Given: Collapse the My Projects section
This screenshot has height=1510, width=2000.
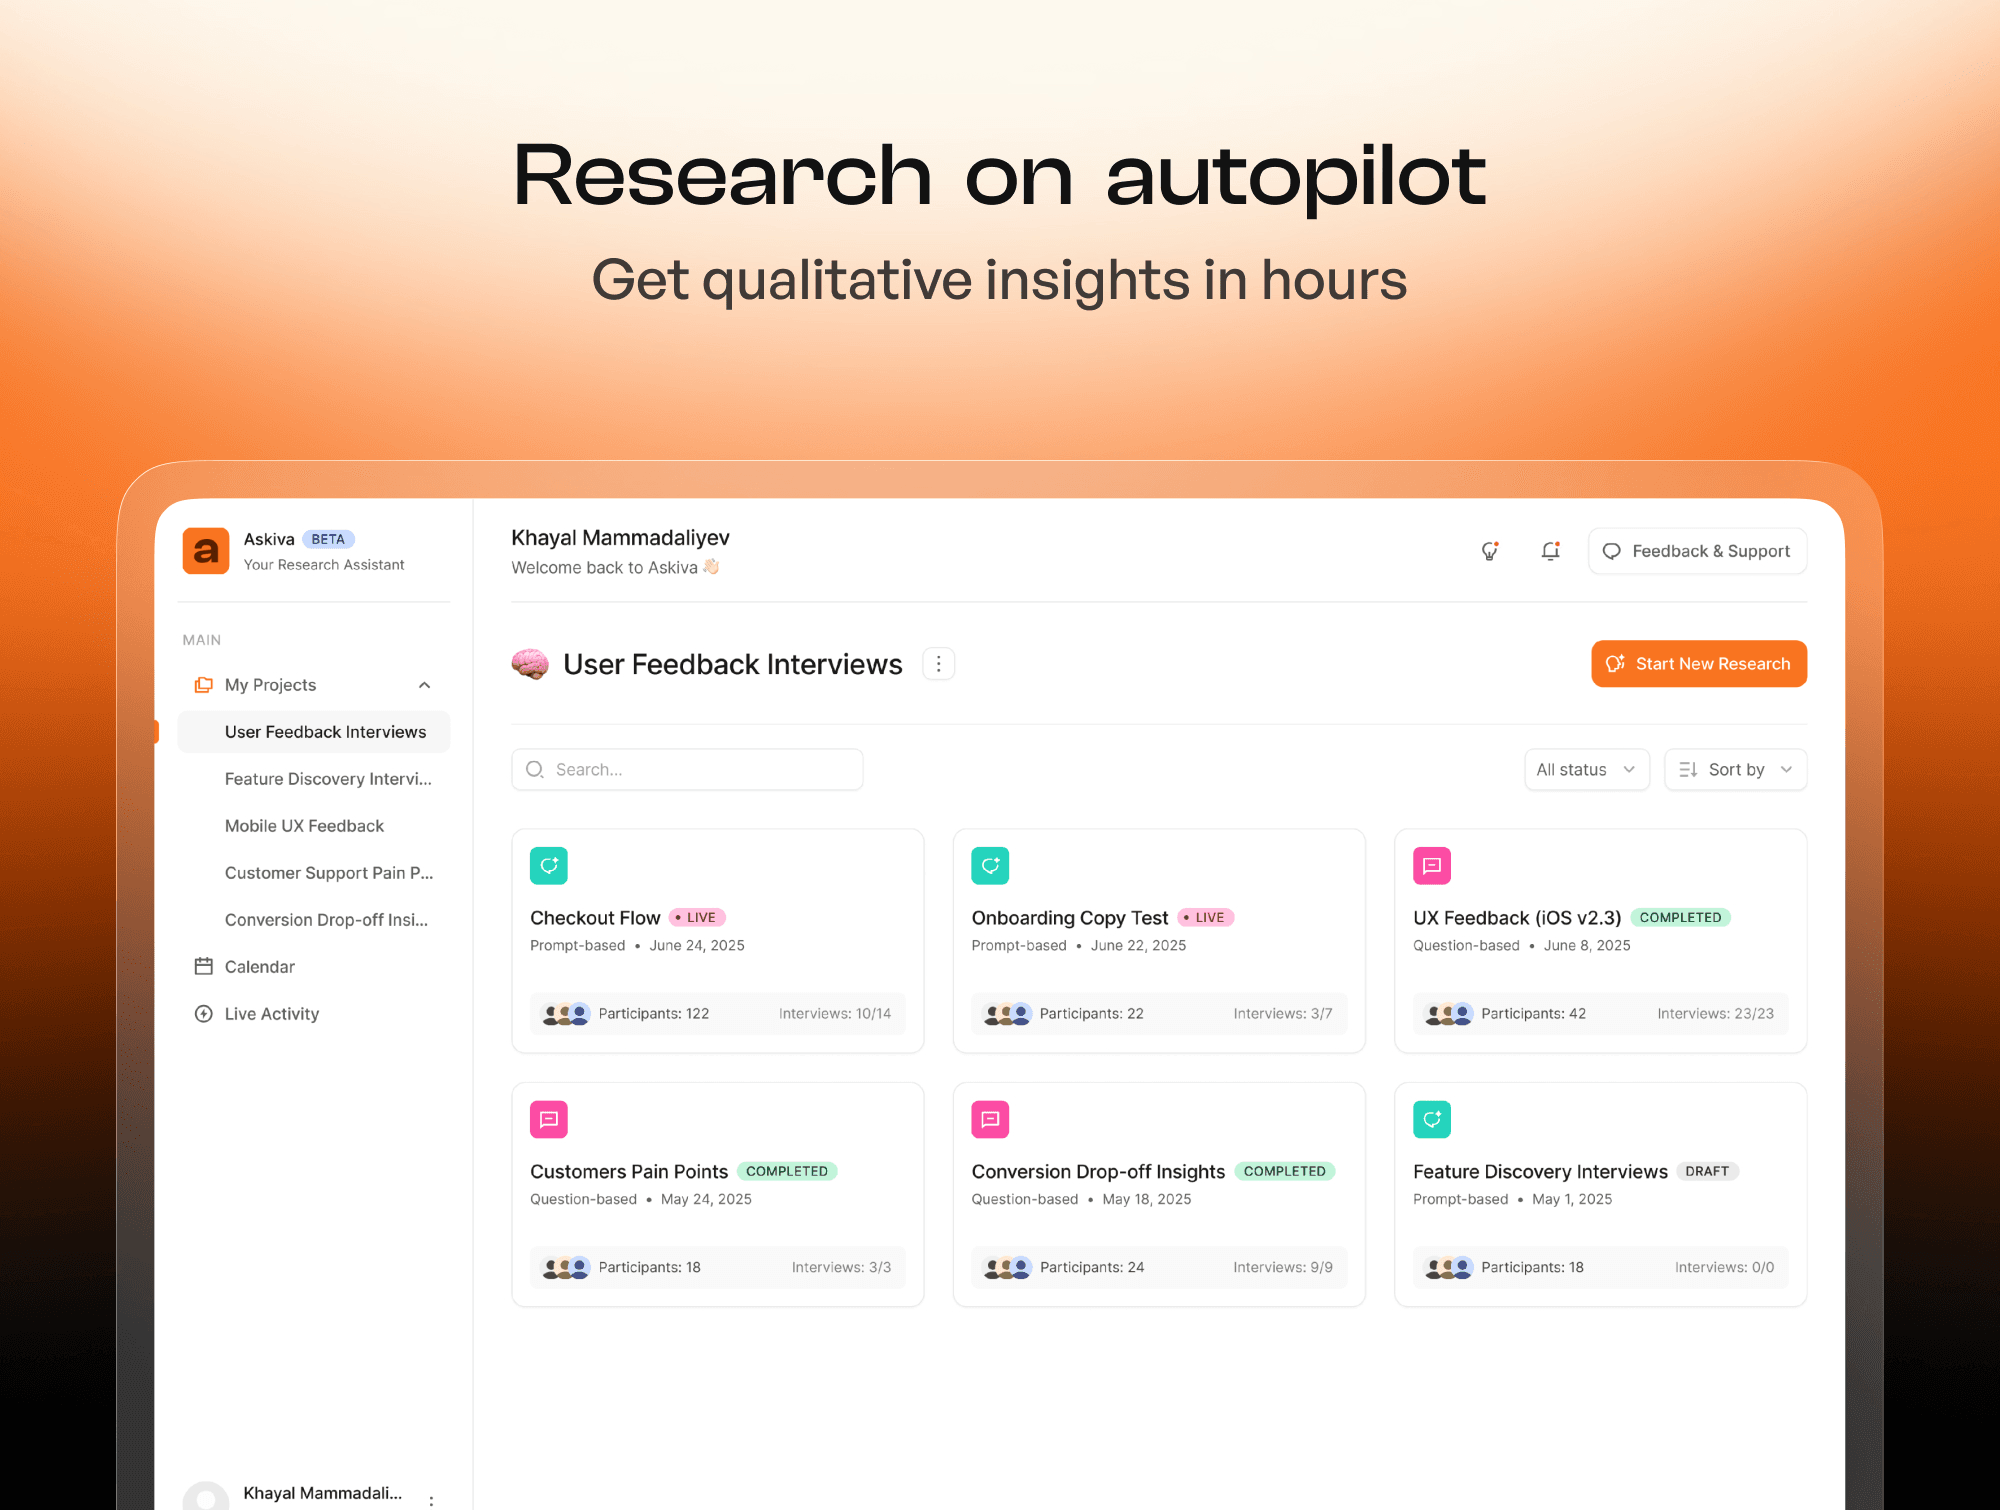Looking at the screenshot, I should tap(424, 685).
